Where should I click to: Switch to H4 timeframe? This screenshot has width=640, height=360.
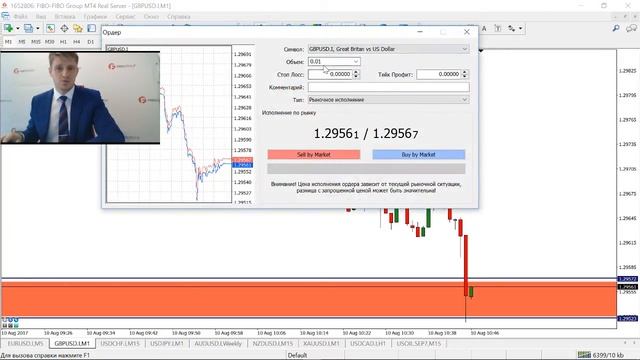77,42
